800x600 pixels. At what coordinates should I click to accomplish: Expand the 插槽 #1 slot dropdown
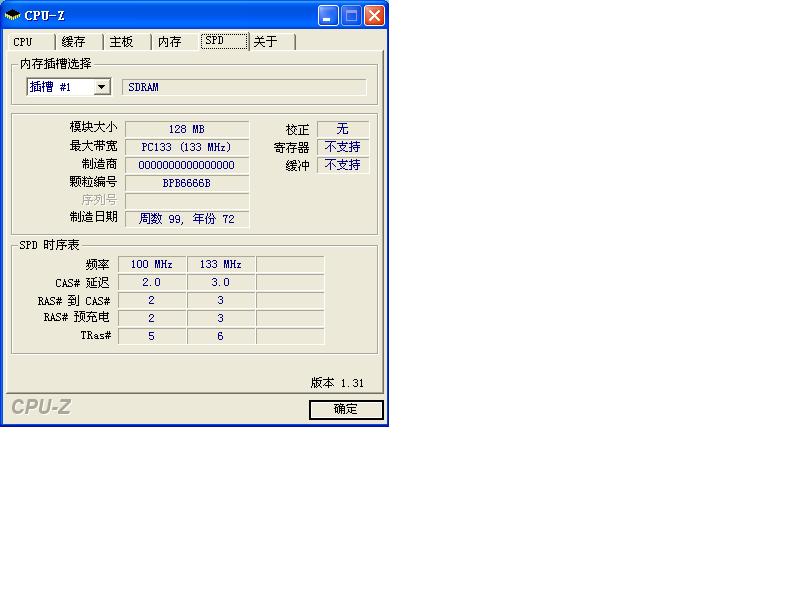point(102,87)
